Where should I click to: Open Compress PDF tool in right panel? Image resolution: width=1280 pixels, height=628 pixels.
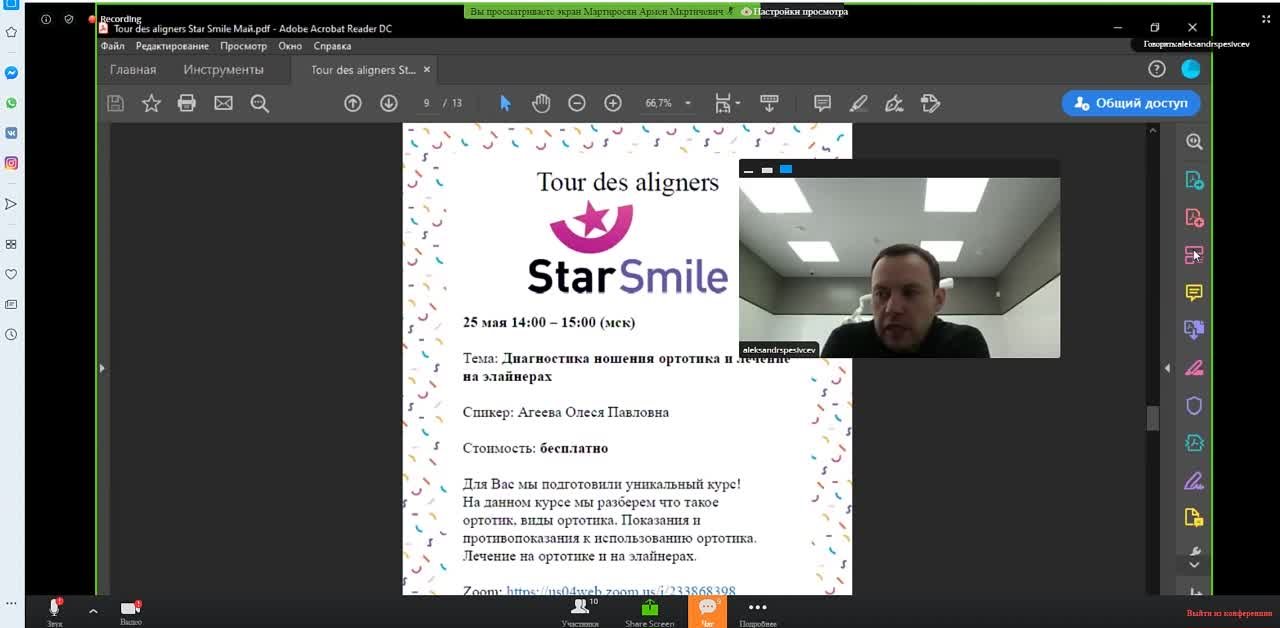pyautogui.click(x=1194, y=443)
